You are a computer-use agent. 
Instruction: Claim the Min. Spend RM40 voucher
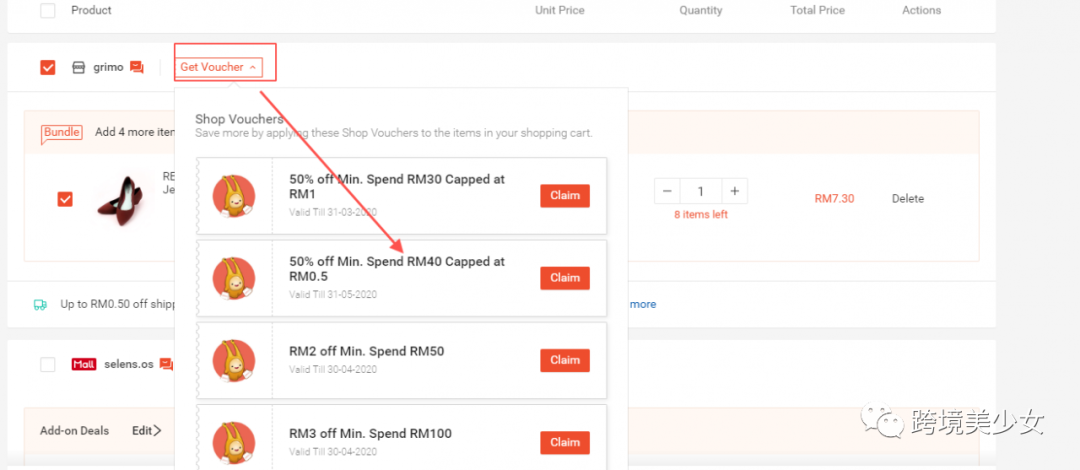point(565,278)
